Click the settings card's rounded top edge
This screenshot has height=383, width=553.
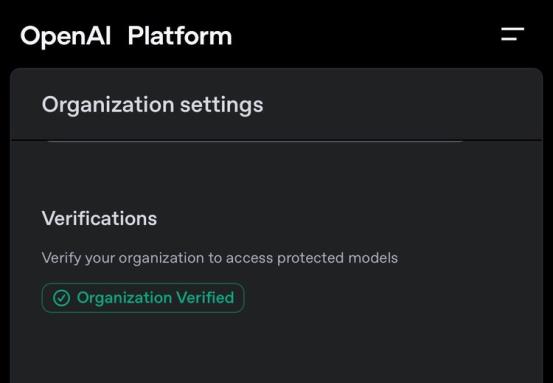276,70
